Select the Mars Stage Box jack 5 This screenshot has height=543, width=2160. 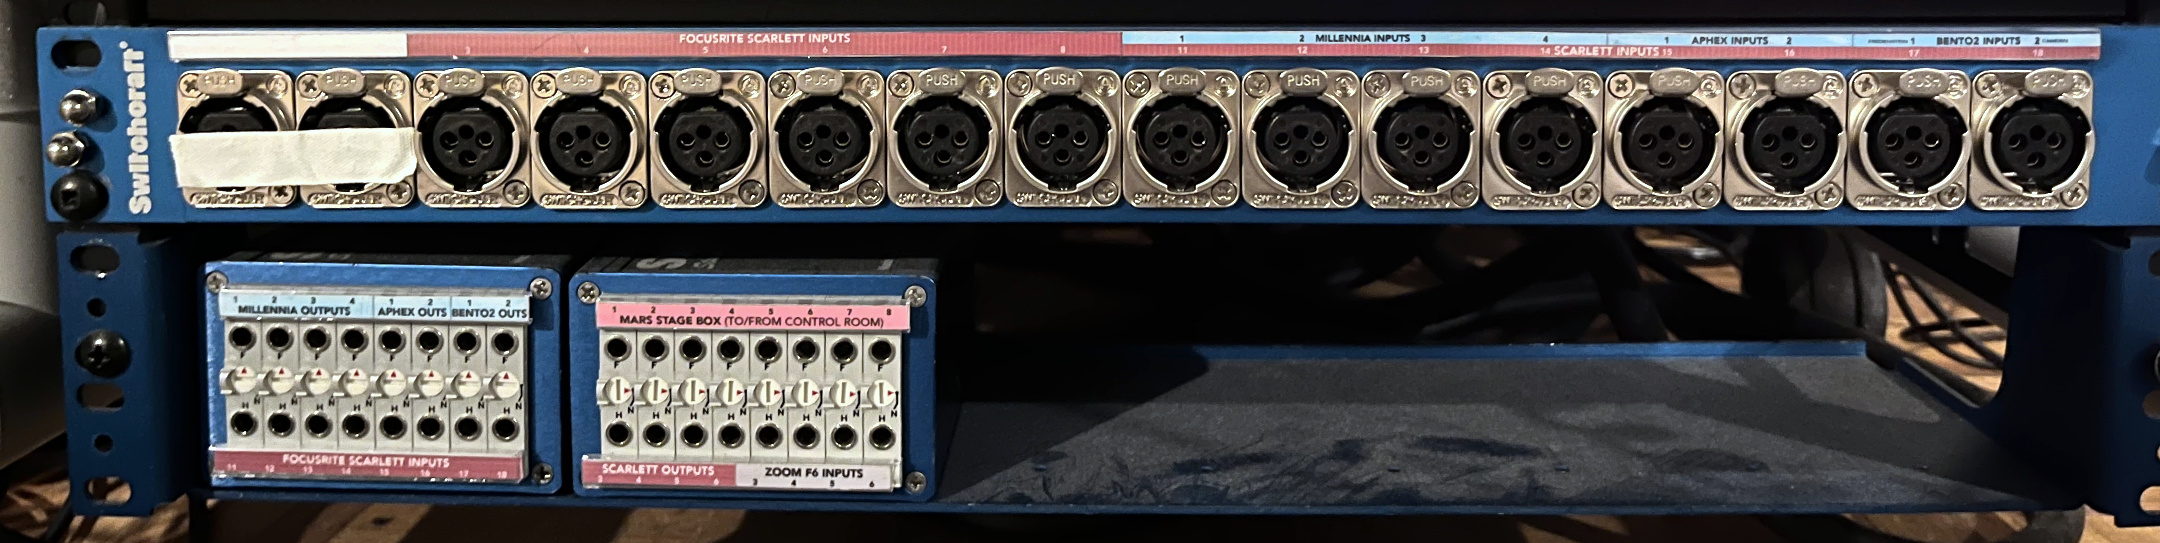(x=768, y=350)
